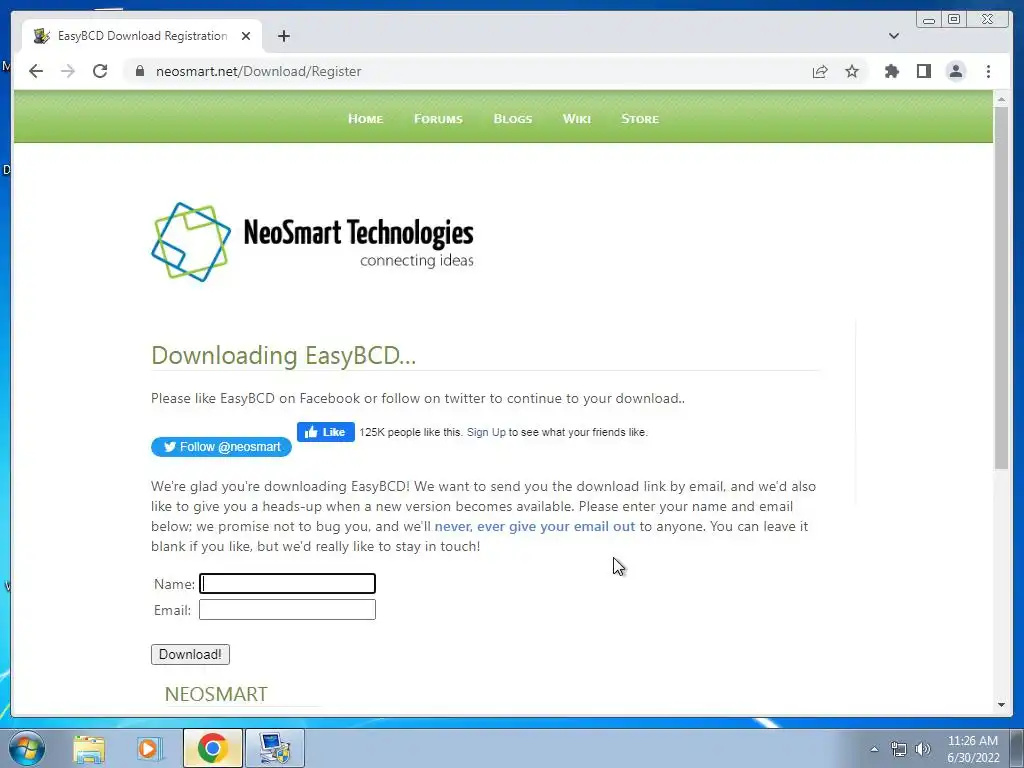Switch to Chrome on the taskbar
1024x768 pixels.
(212, 748)
